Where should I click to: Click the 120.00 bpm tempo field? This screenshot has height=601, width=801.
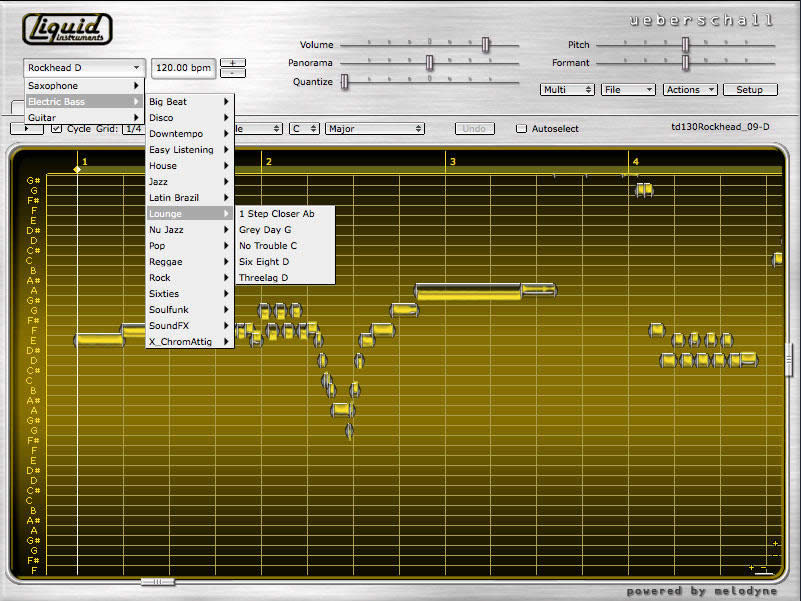point(183,67)
